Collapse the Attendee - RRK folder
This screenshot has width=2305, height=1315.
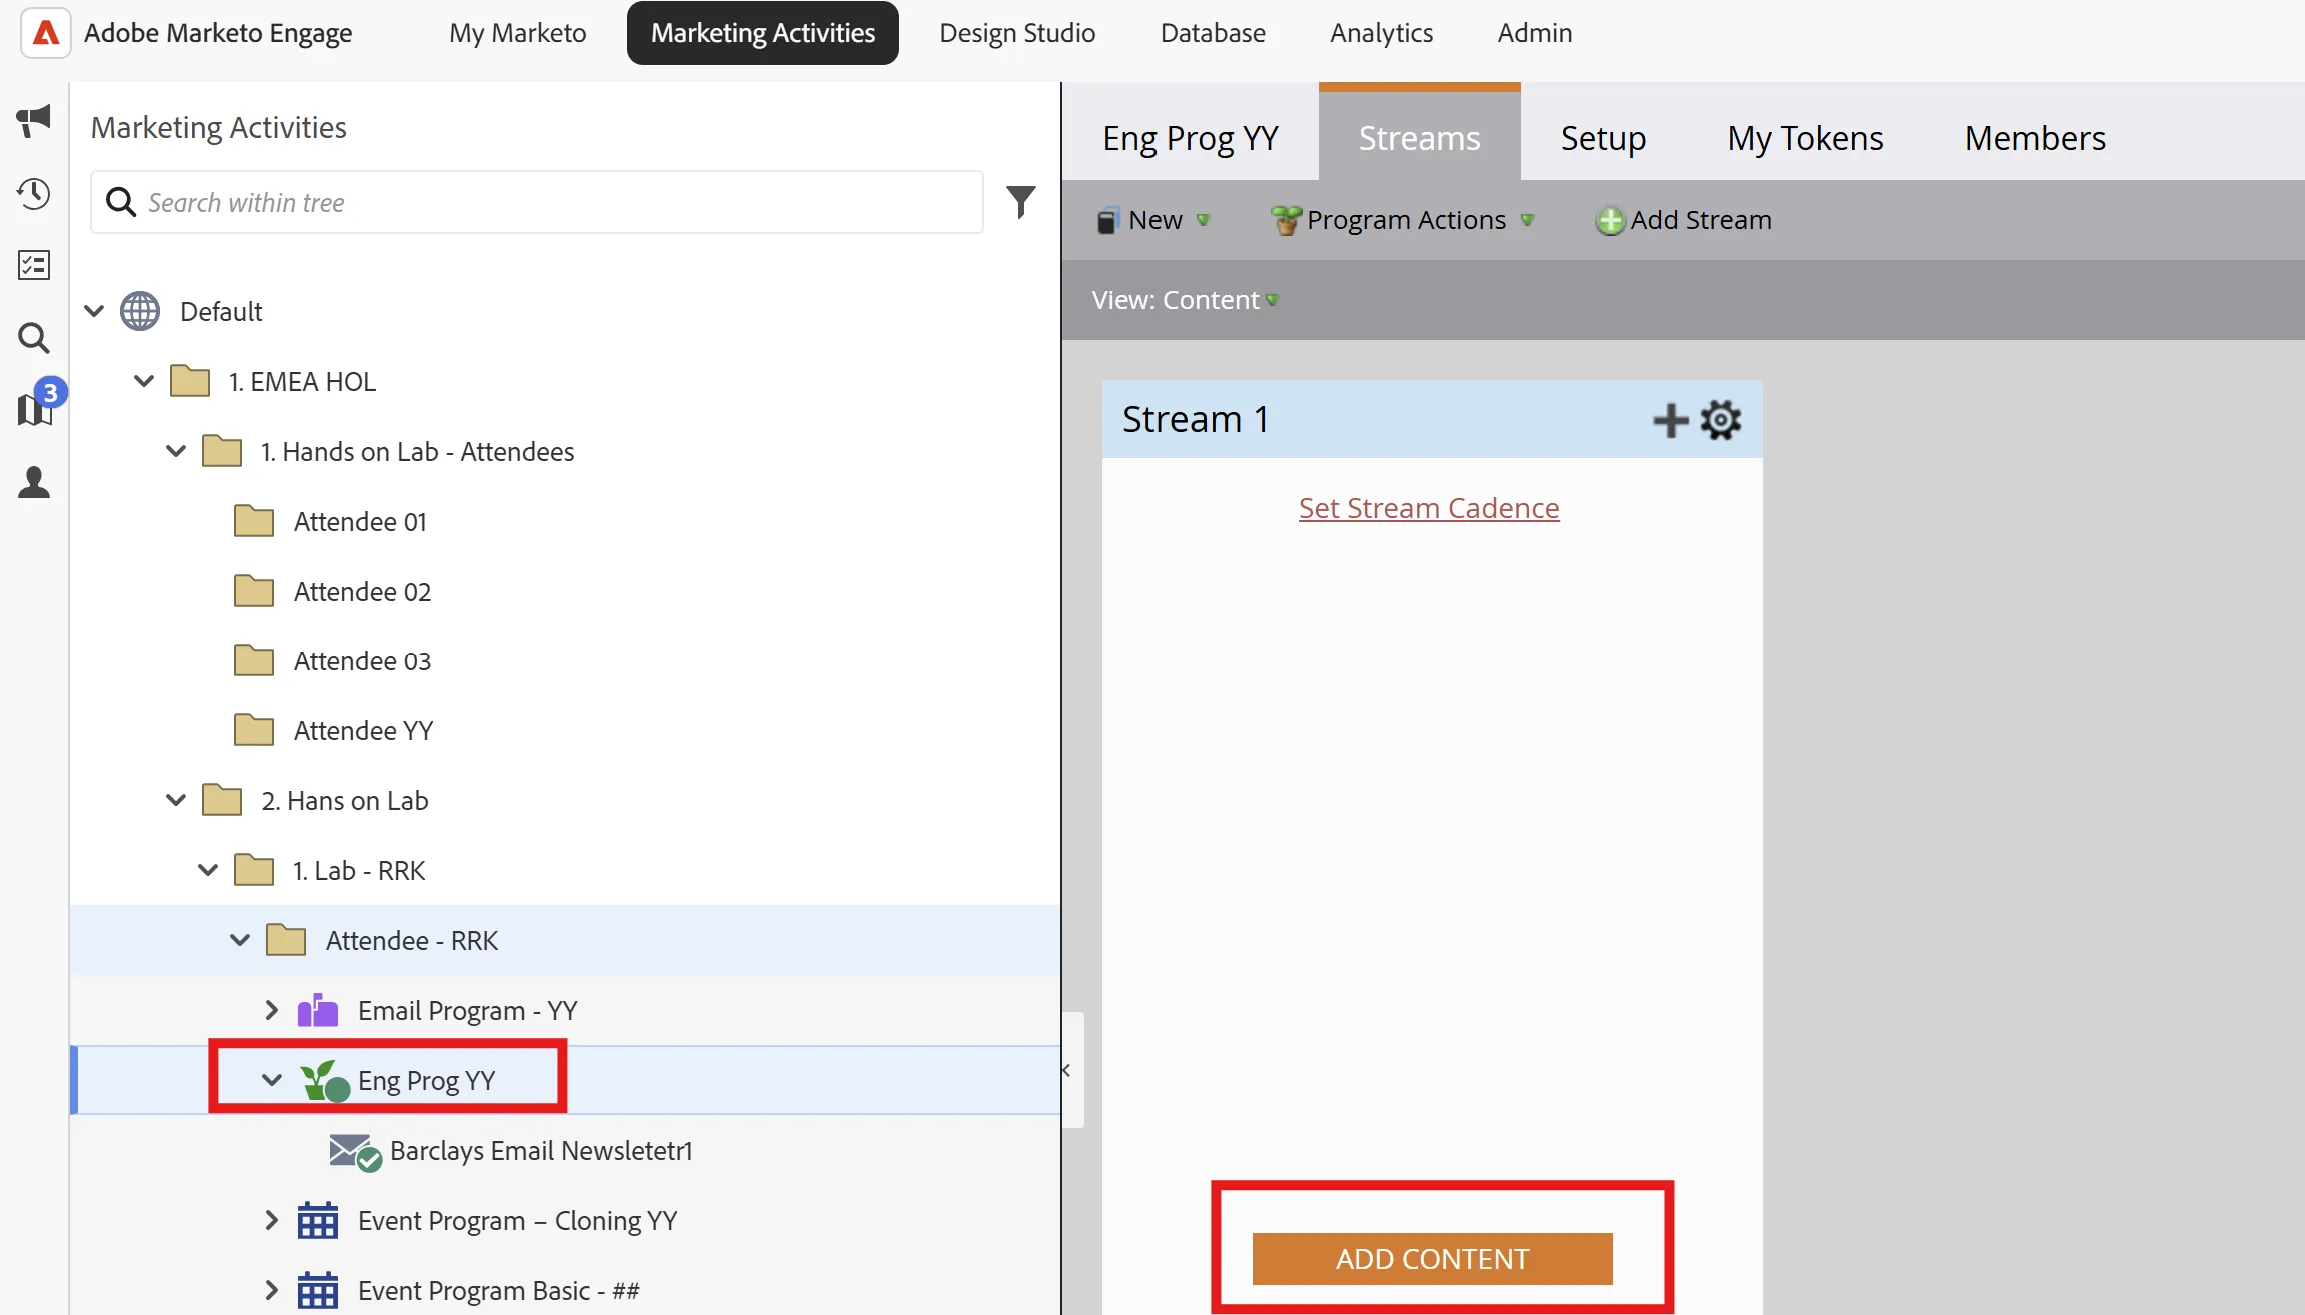[x=240, y=940]
